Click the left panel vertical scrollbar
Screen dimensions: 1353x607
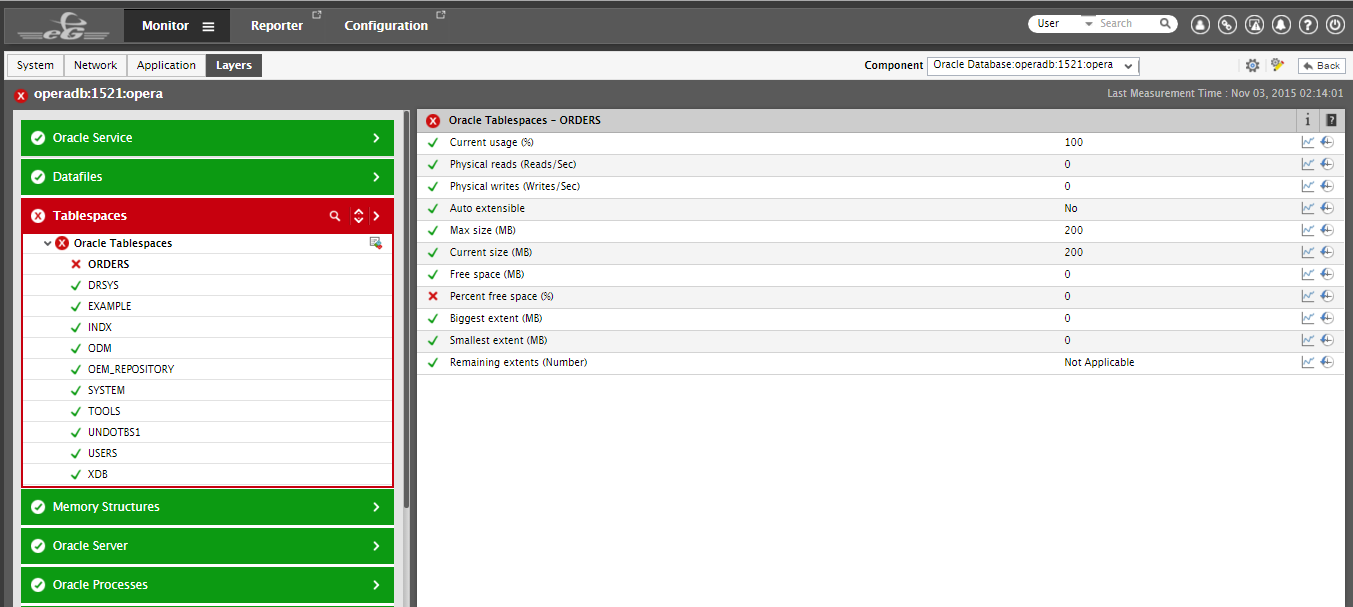tap(406, 310)
